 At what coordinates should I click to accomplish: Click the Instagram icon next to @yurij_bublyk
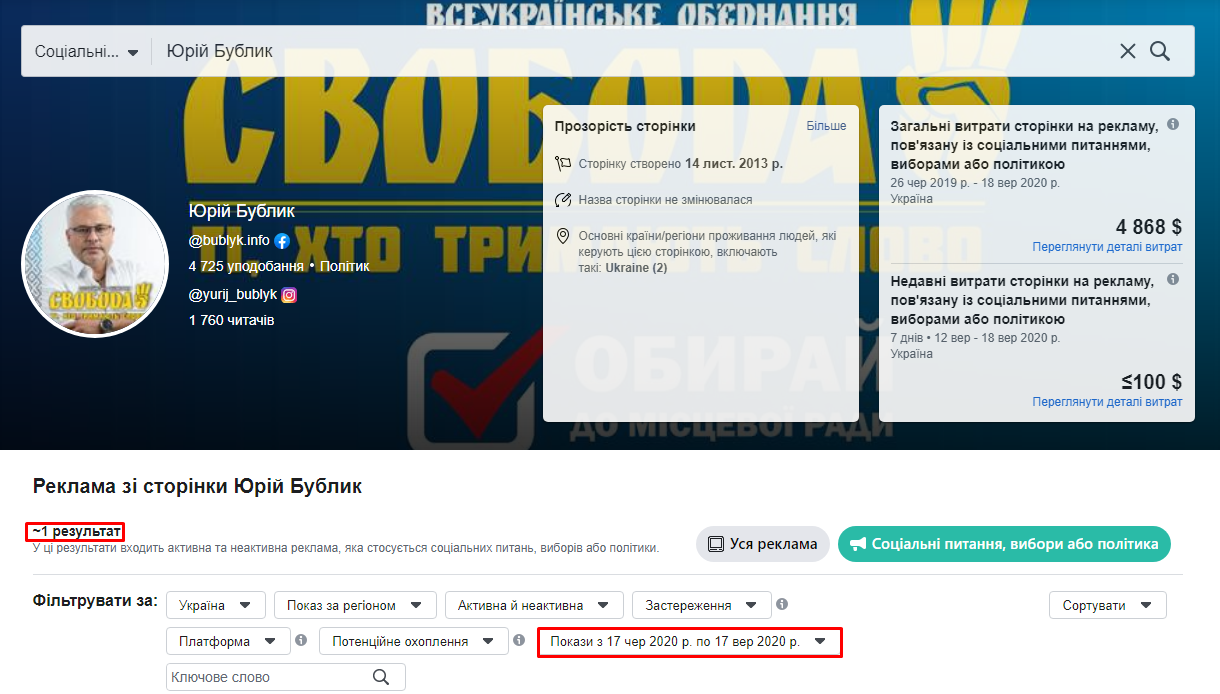[x=289, y=295]
